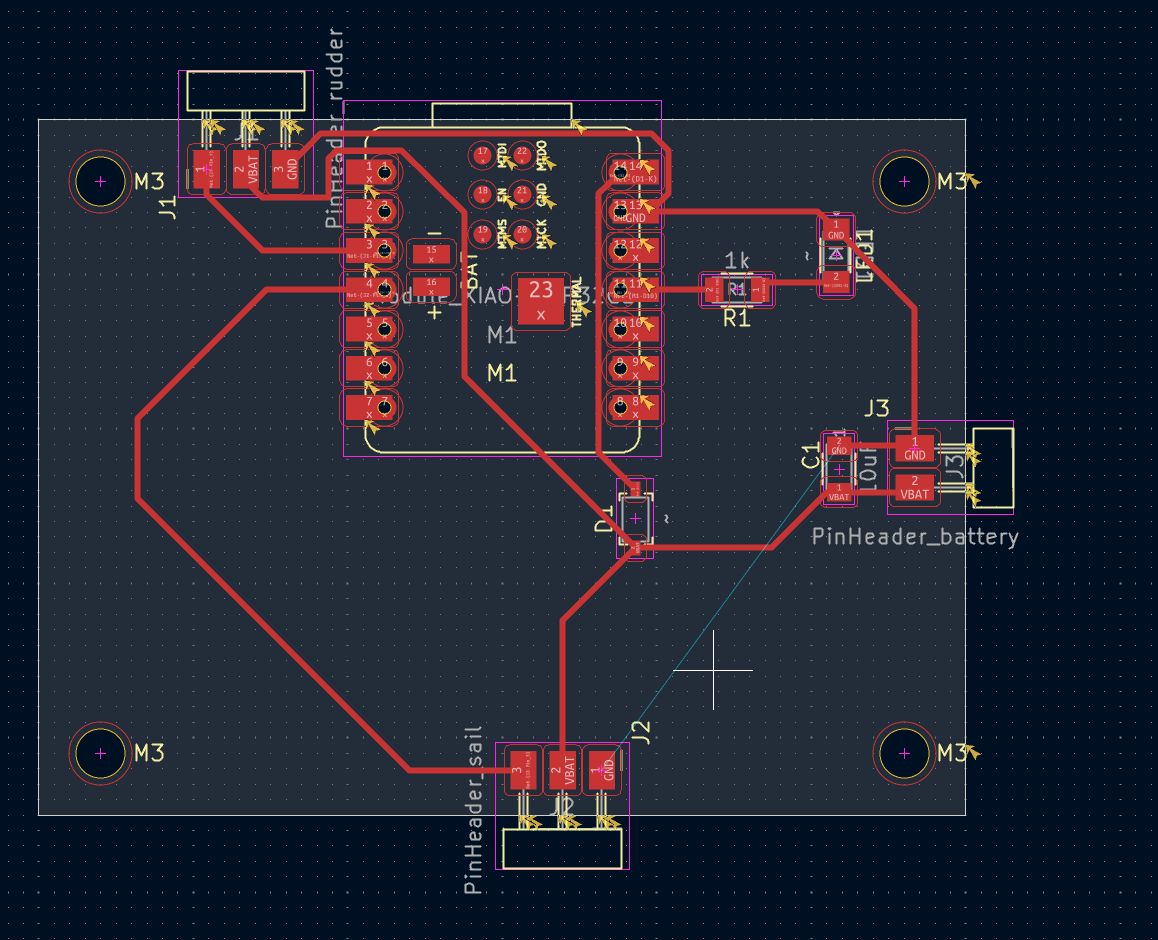
Task: Click the VBAT pad 2 of J1
Action: pos(245,170)
